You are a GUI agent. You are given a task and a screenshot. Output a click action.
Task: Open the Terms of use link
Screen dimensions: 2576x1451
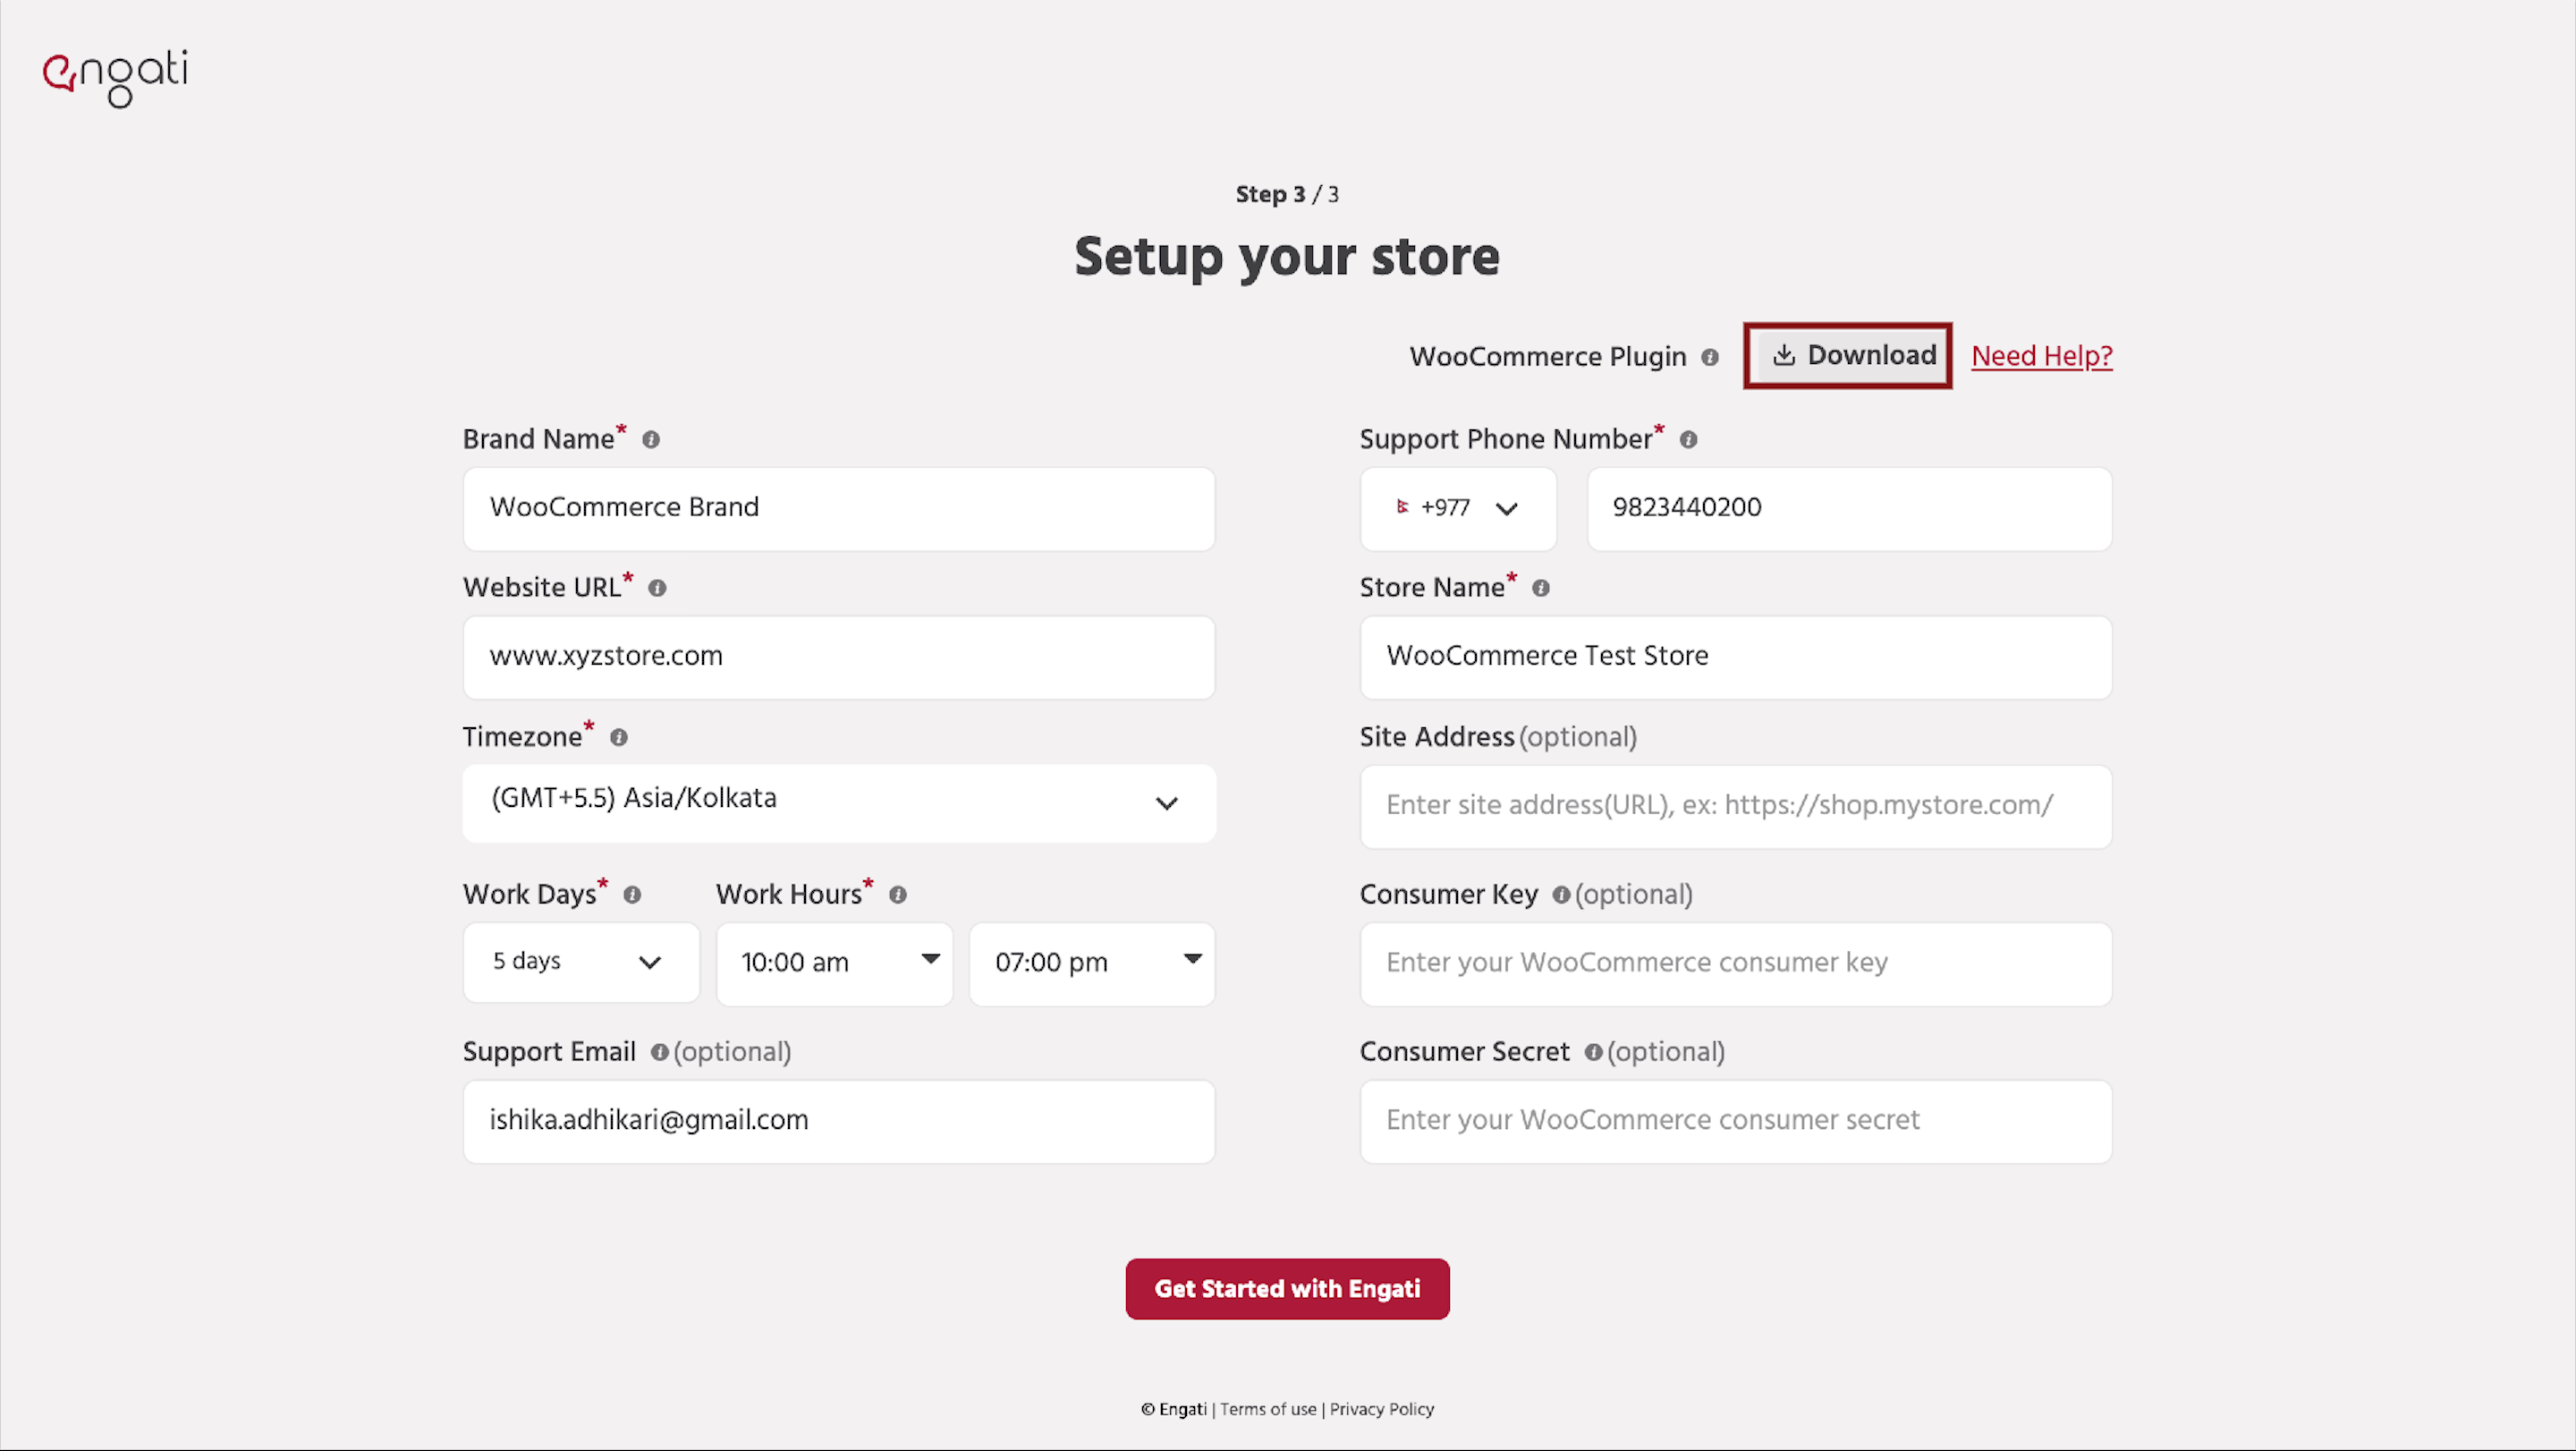[1268, 1409]
